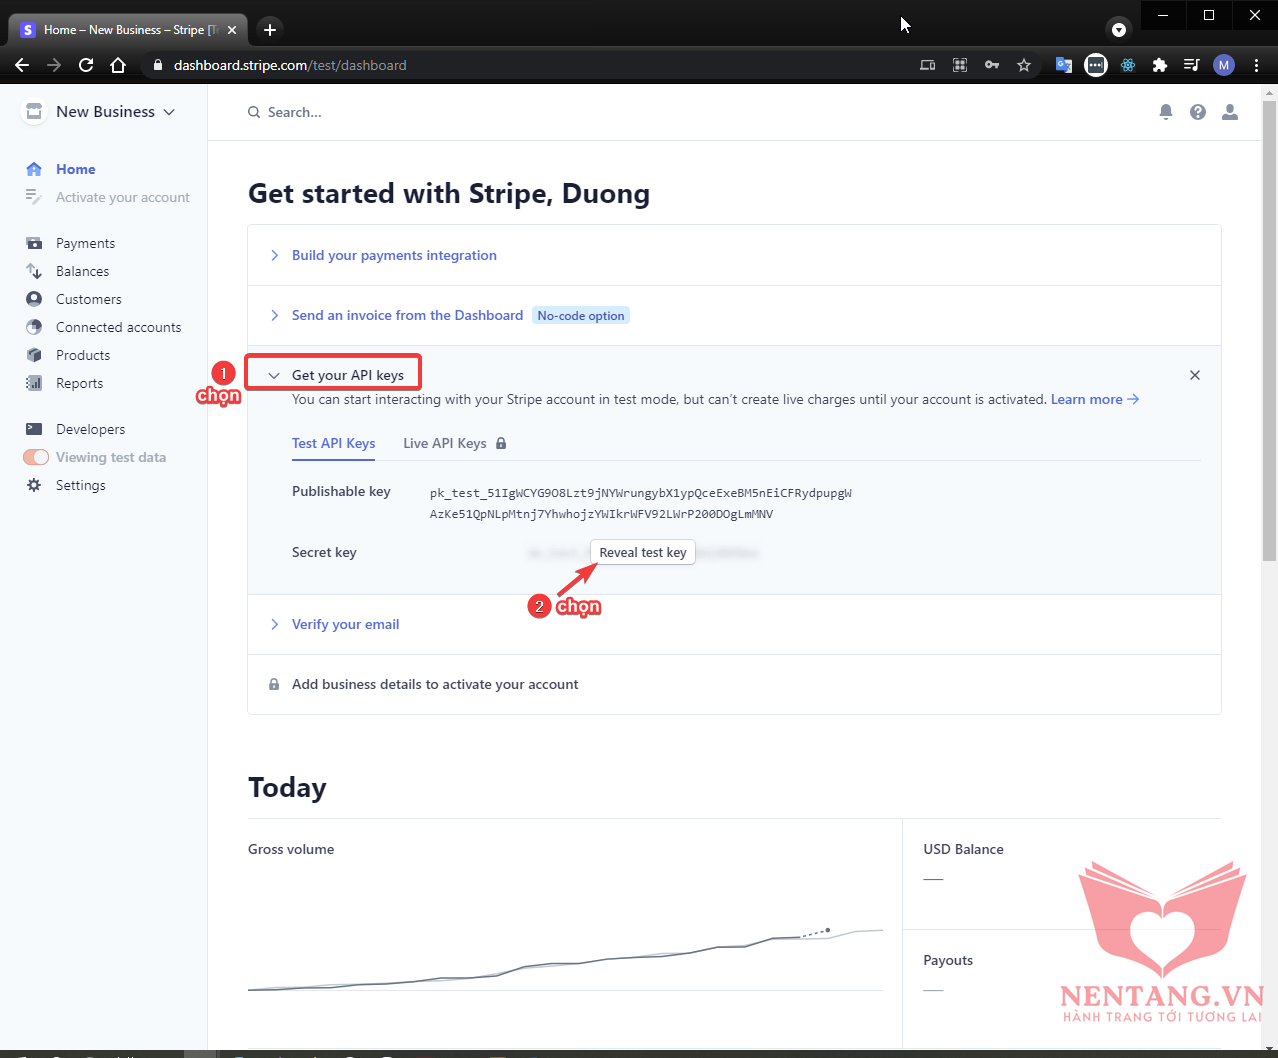Dismiss the API keys panel with X
Screen dimensions: 1278x1058
click(x=1194, y=375)
